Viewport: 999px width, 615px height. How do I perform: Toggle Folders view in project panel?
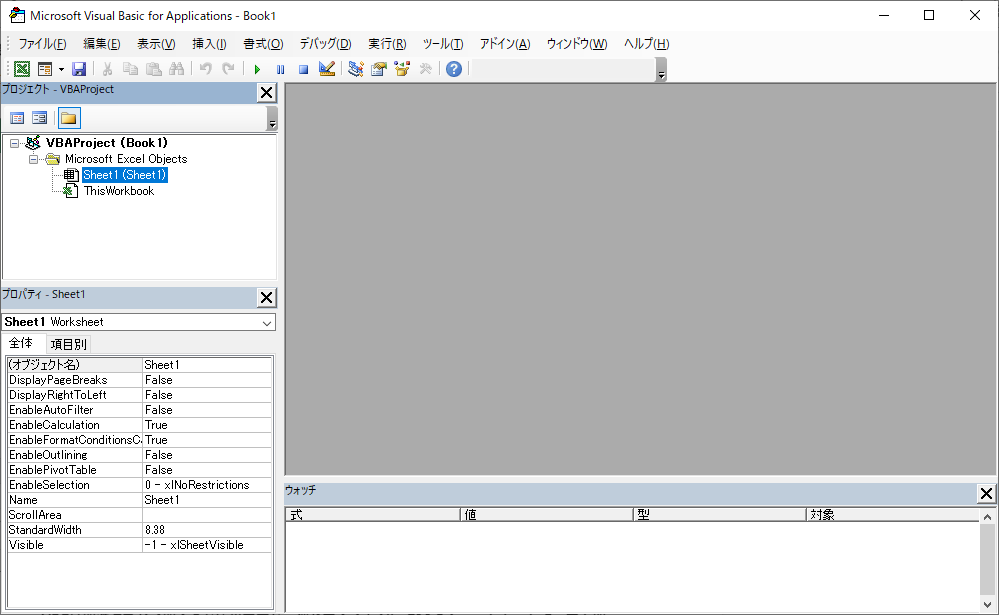click(x=69, y=118)
